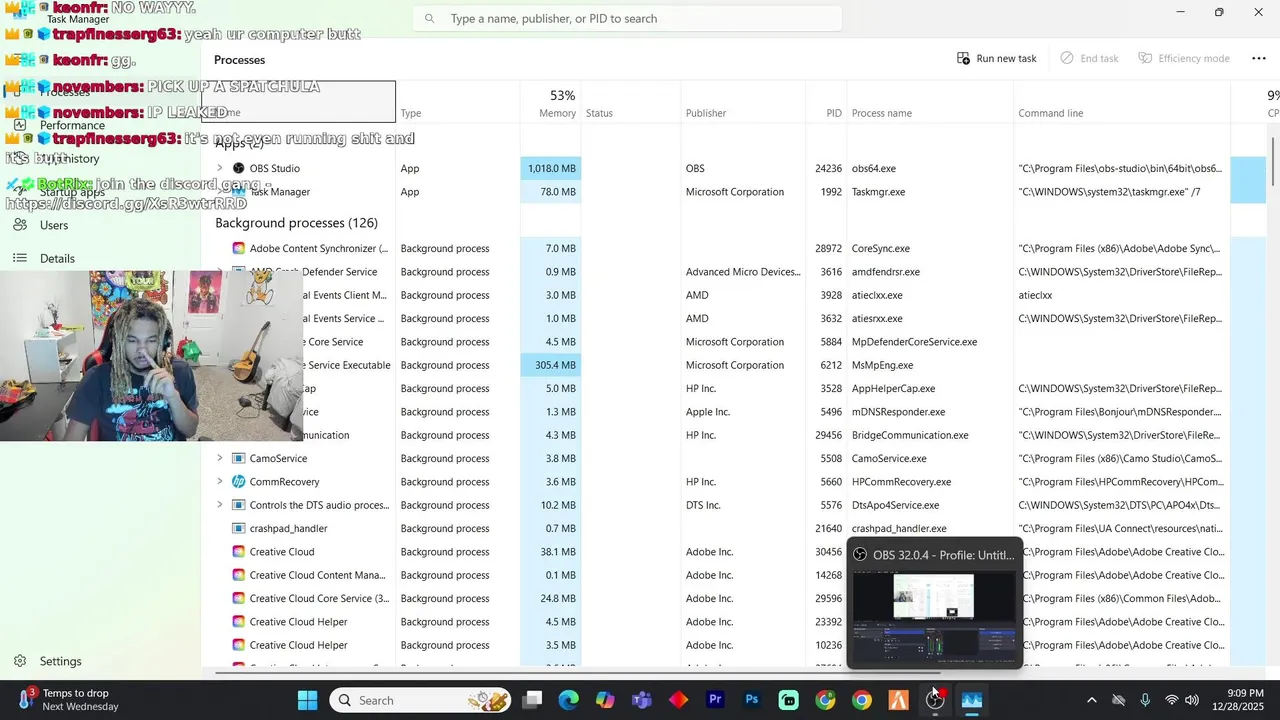Sort by the Command line column header

[x=1121, y=104]
